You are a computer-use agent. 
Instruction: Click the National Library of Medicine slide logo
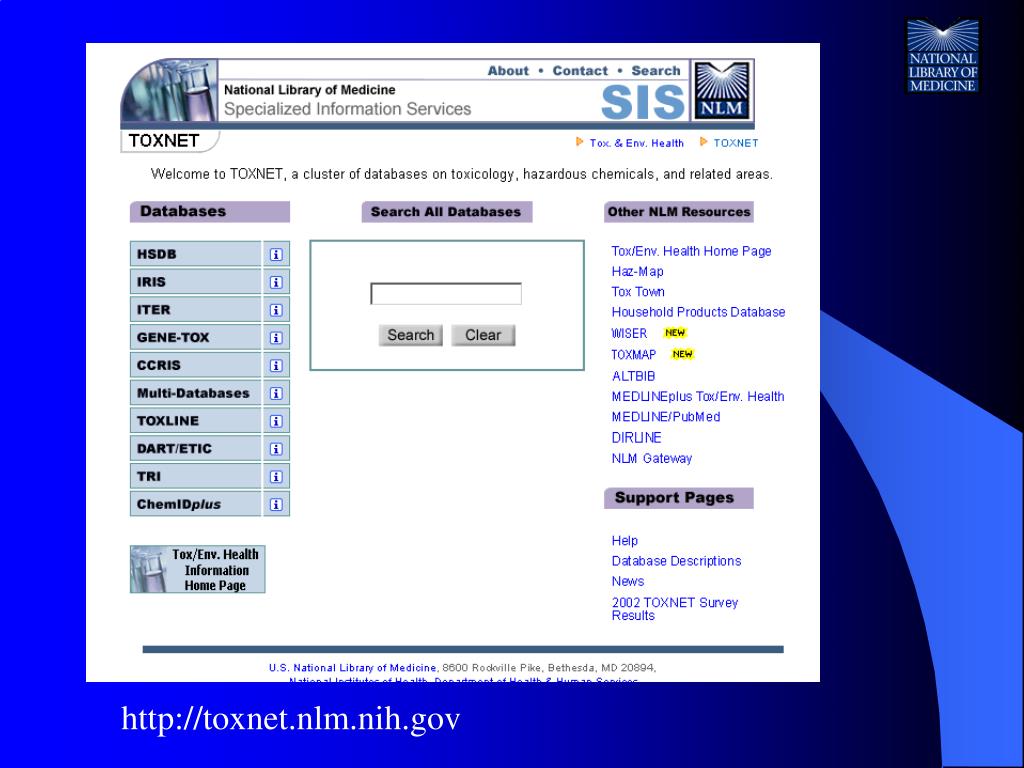[x=942, y=56]
